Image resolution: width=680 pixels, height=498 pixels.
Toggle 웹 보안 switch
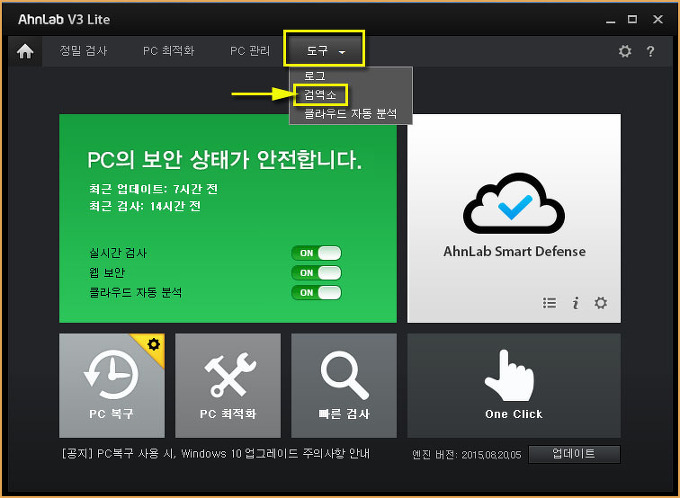tap(317, 273)
